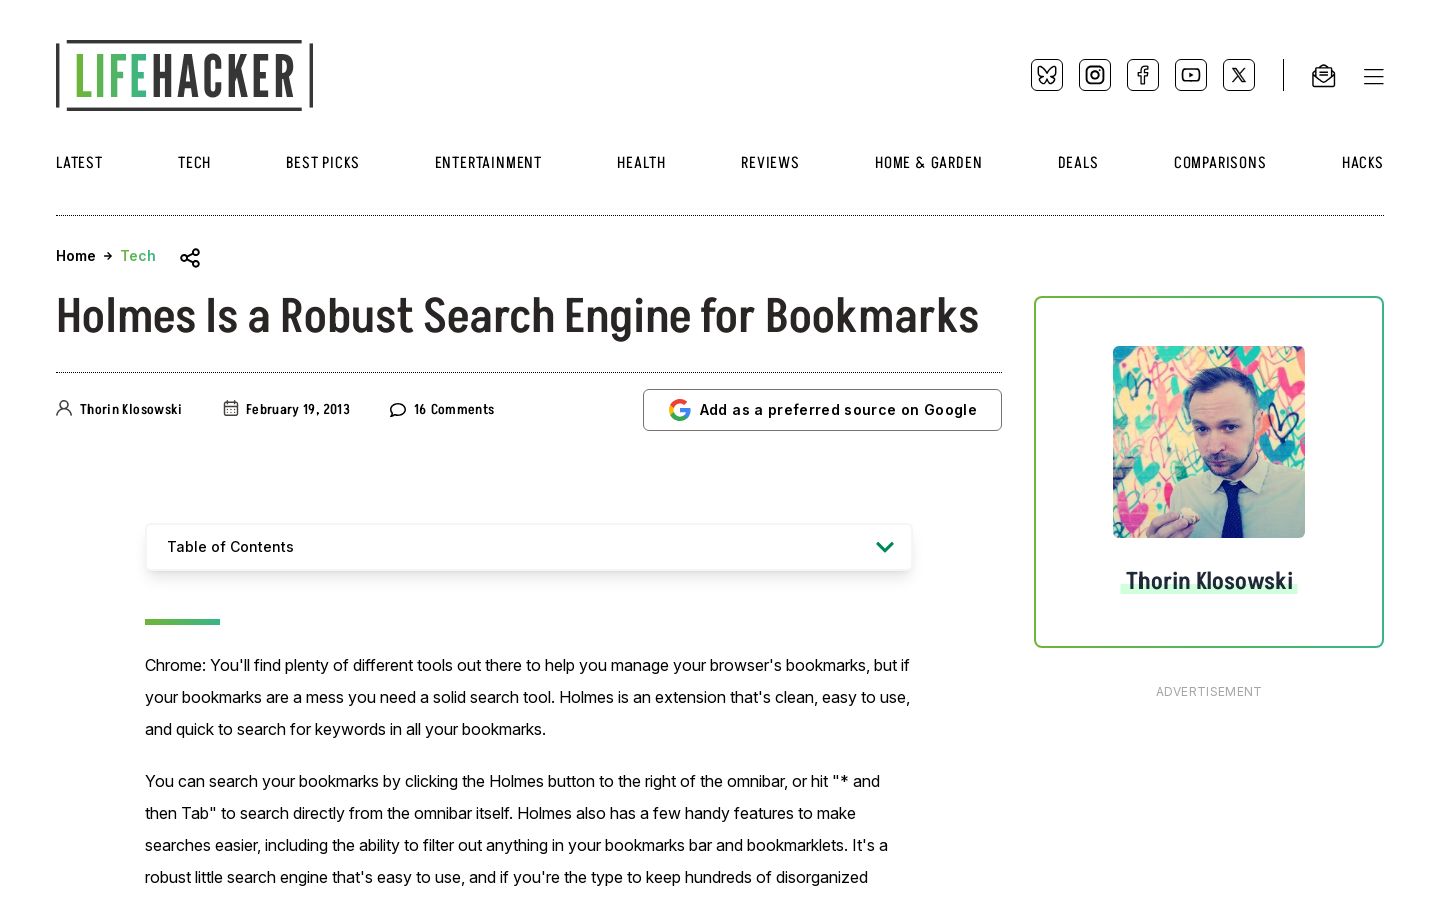View the 16 Comments link
Viewport: 1440px width, 900px height.
click(x=454, y=410)
